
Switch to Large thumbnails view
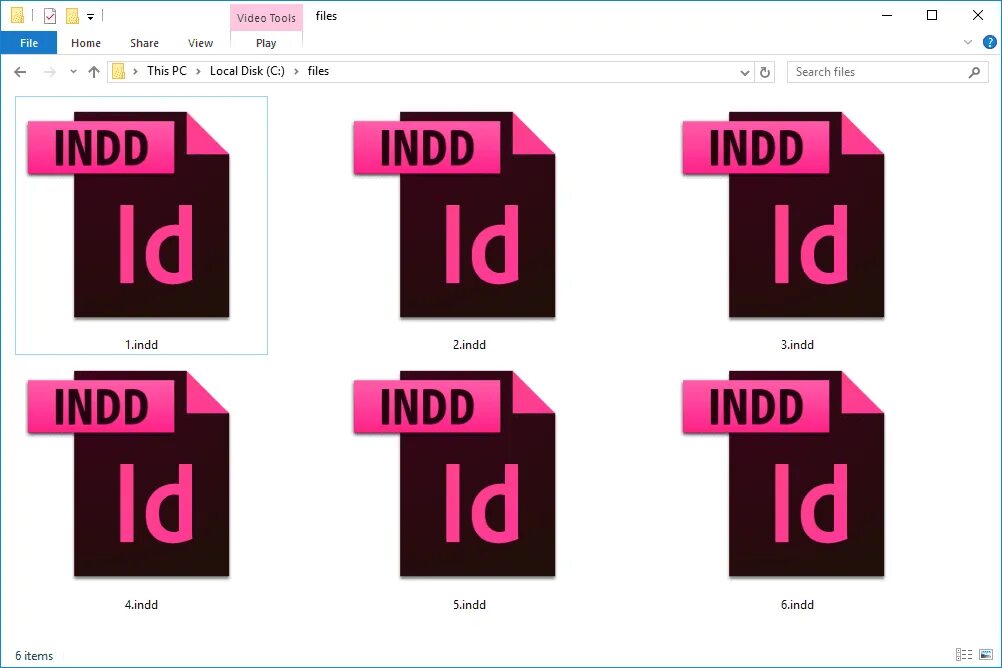pyautogui.click(x=984, y=655)
